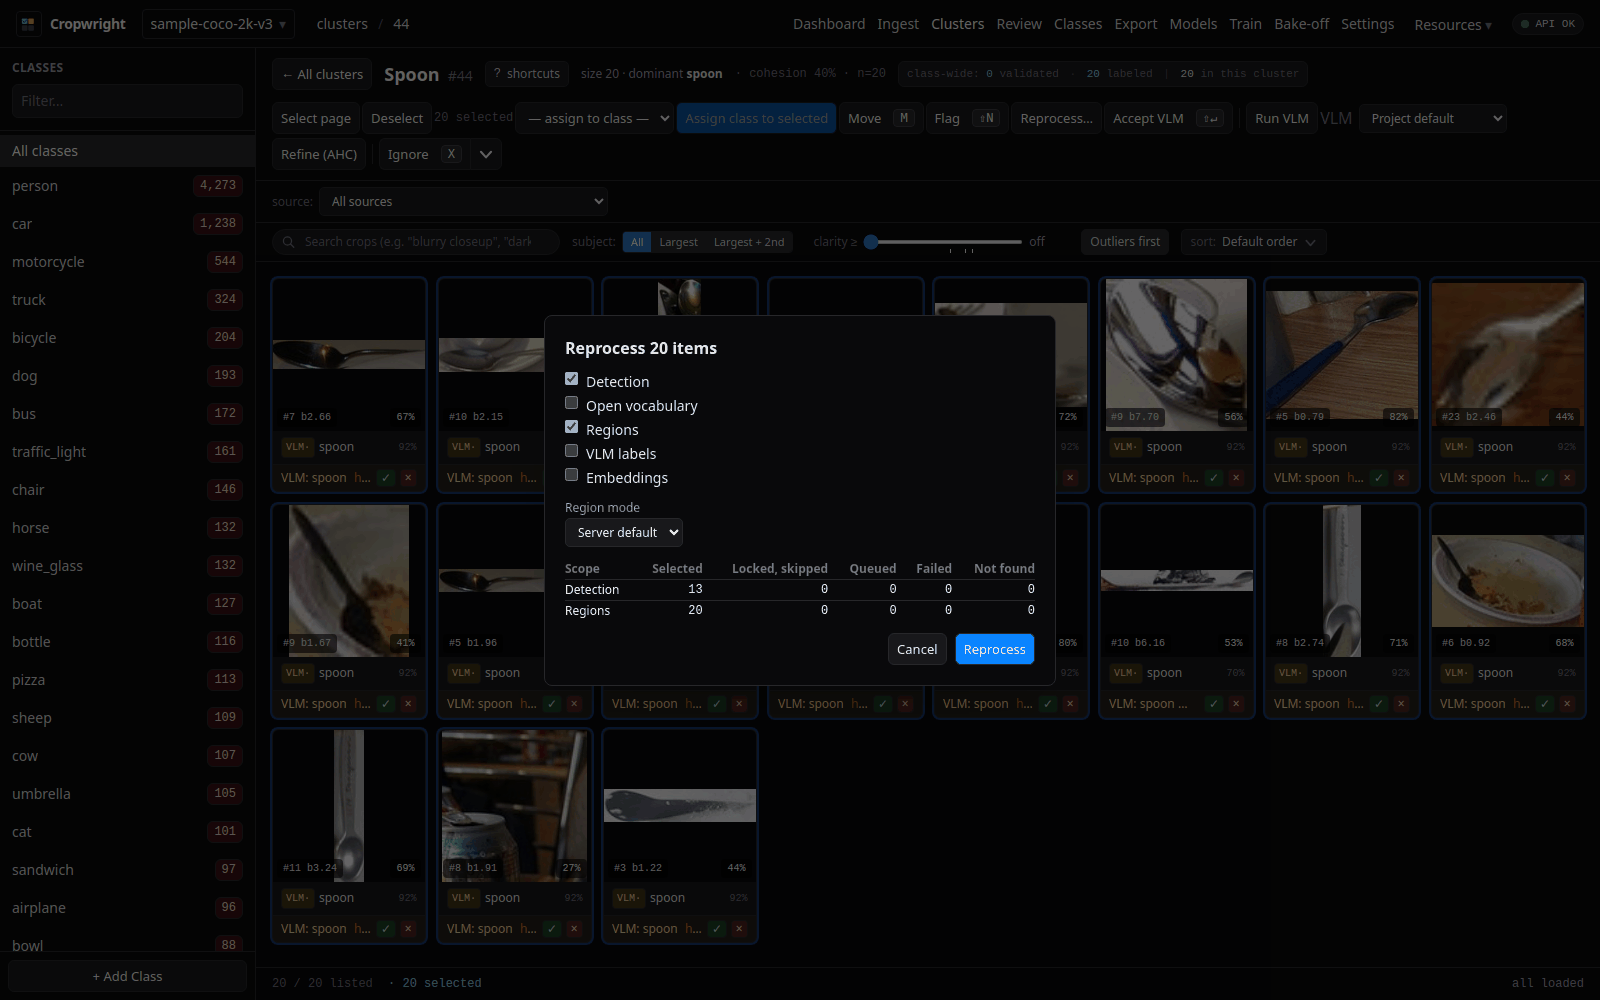Reject VLM label on card #8 b2.74
This screenshot has width=1600, height=1000.
[x=1401, y=704]
